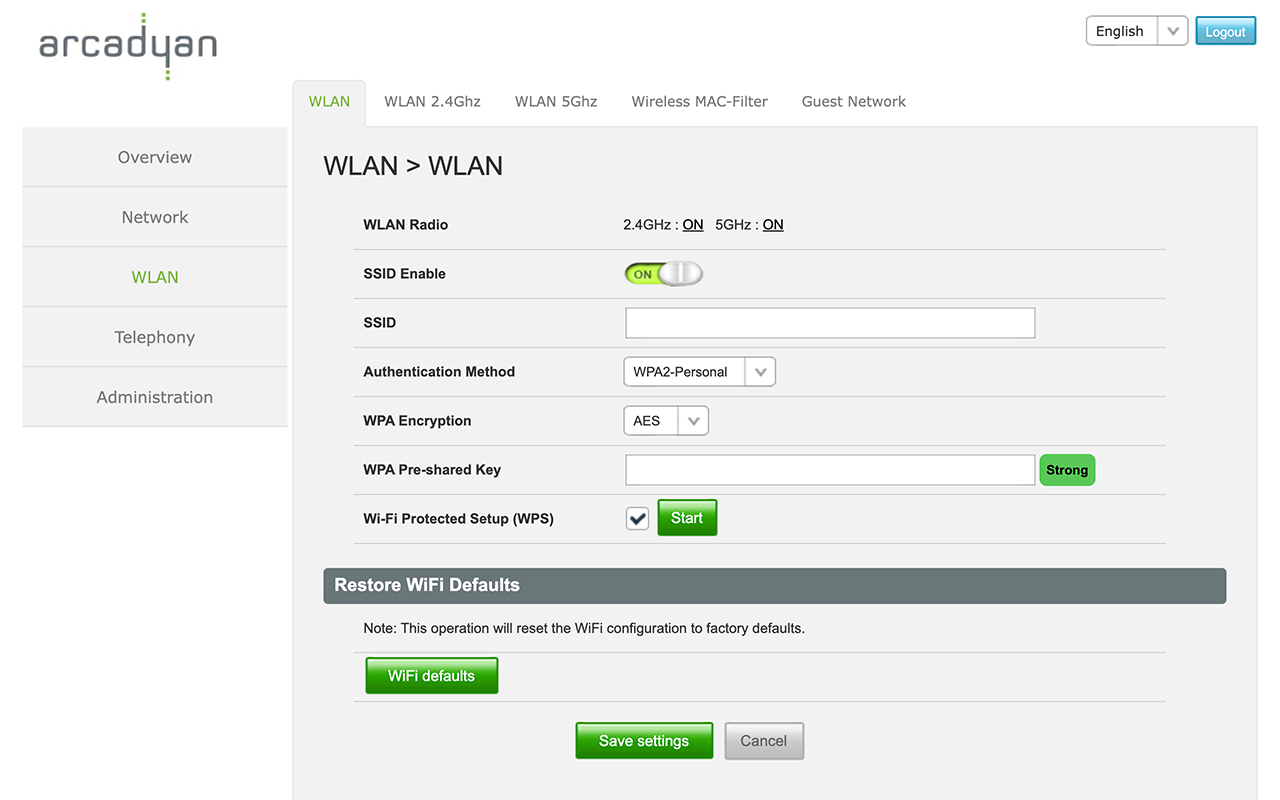
Task: Click the 5GHz ON radio link
Action: click(x=773, y=225)
